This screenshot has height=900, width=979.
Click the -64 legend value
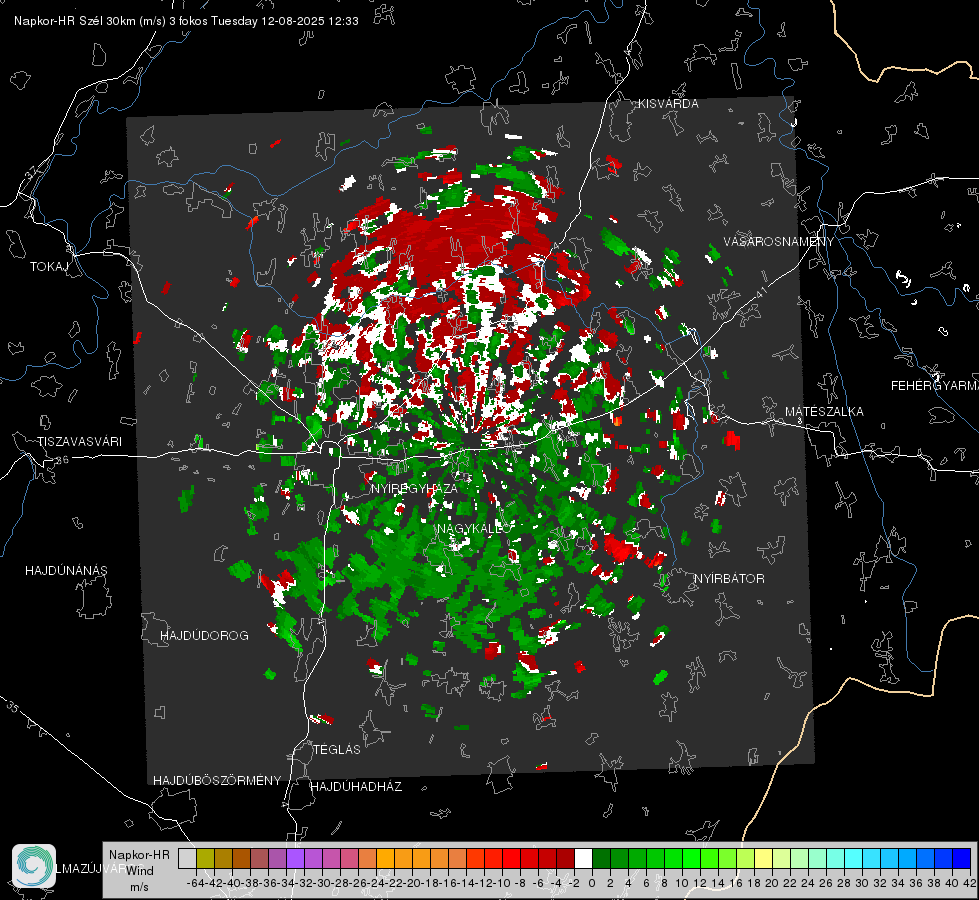(196, 883)
